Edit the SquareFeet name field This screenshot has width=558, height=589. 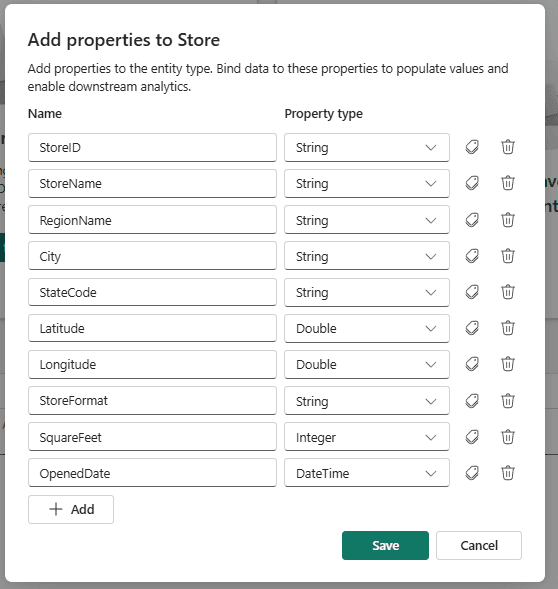(152, 437)
